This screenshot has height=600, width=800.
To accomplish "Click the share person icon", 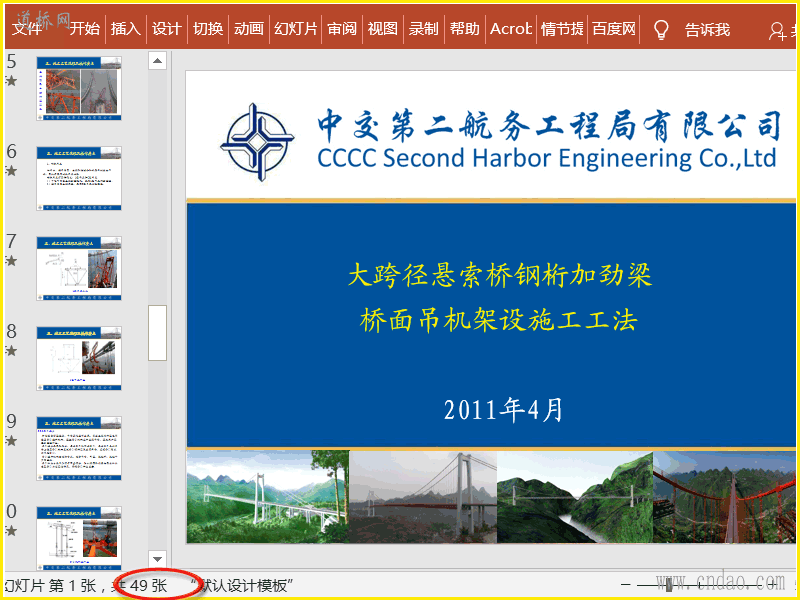I will (x=778, y=31).
